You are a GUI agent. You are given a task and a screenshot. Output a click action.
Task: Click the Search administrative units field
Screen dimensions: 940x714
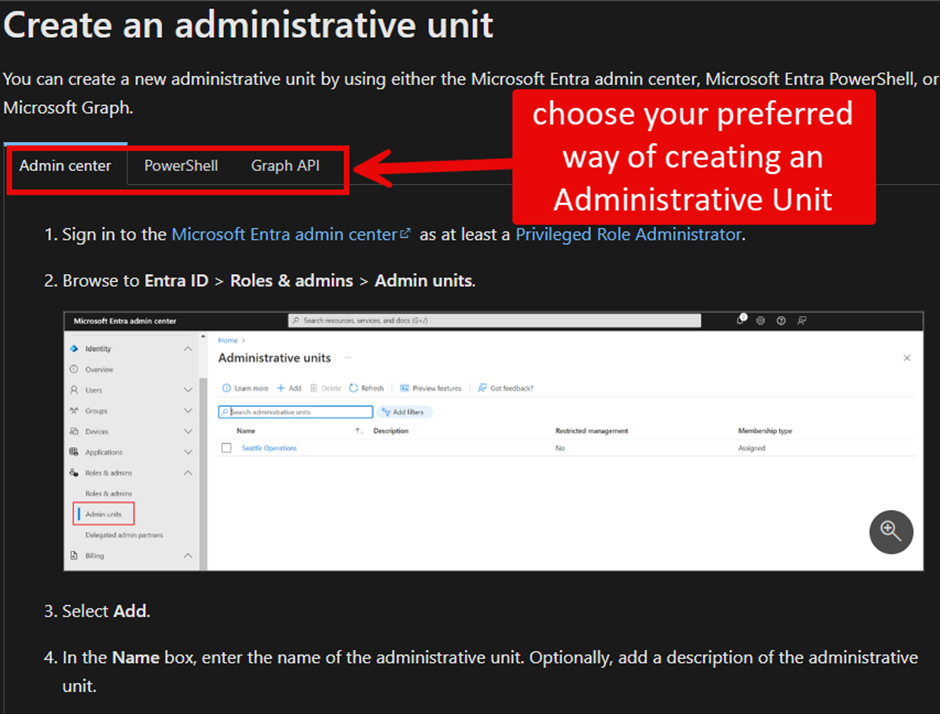pos(296,412)
